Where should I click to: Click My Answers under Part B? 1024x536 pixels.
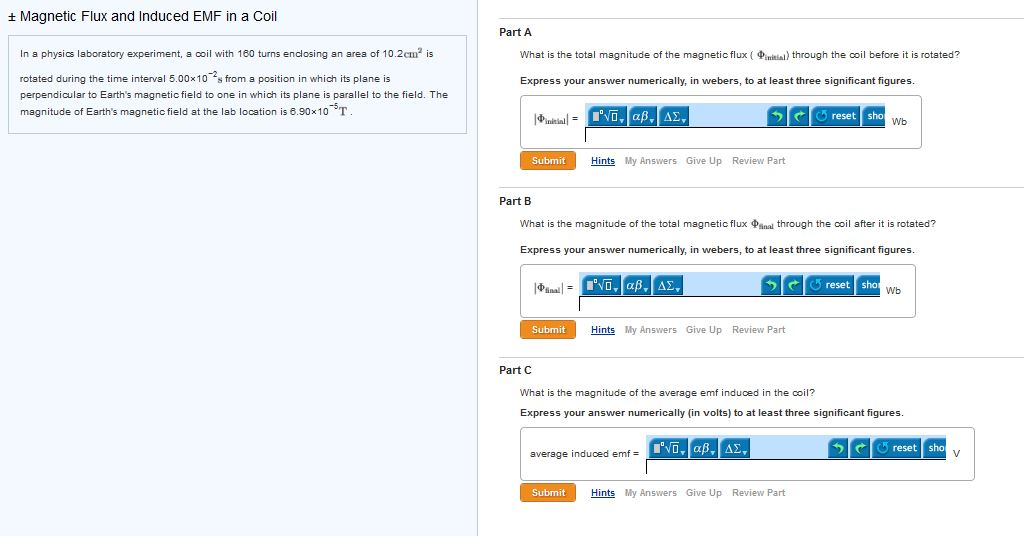(x=650, y=330)
